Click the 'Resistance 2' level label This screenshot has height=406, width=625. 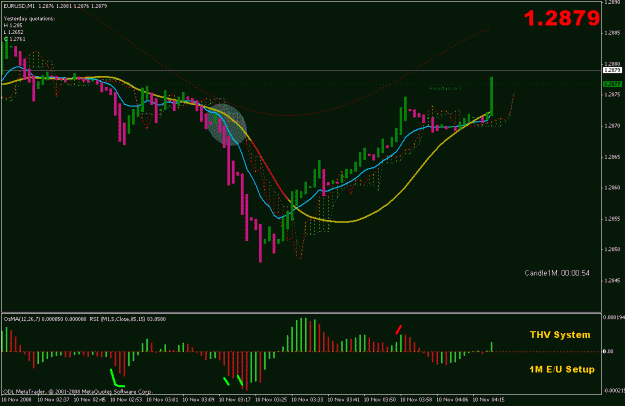tap(445, 88)
